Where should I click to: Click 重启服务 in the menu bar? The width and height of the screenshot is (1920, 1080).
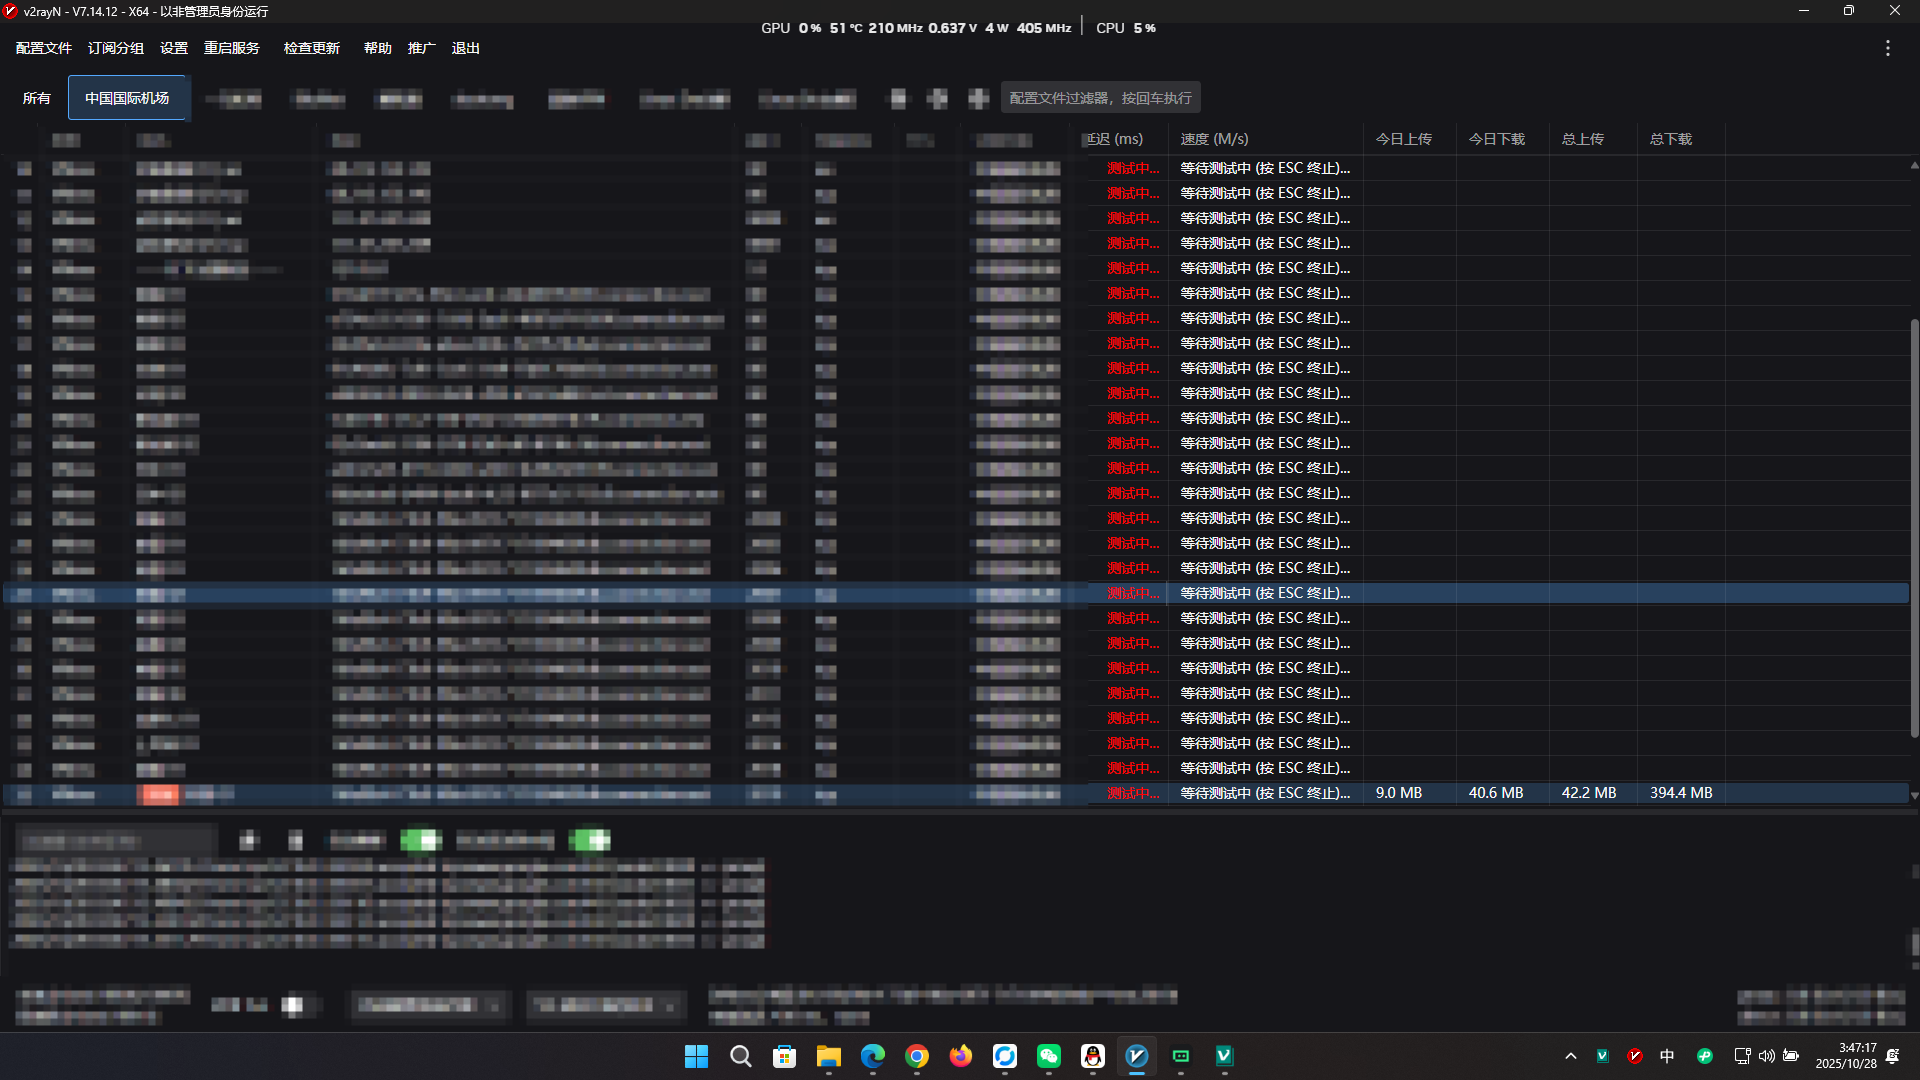[231, 48]
